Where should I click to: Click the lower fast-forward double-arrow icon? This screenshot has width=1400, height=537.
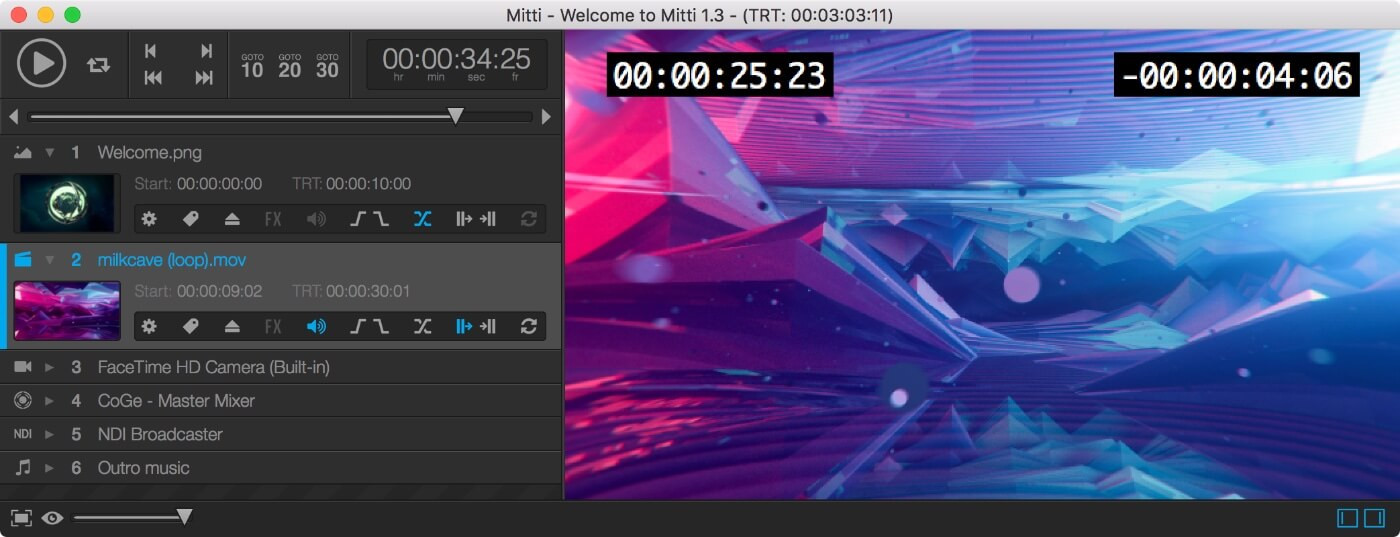(x=204, y=78)
